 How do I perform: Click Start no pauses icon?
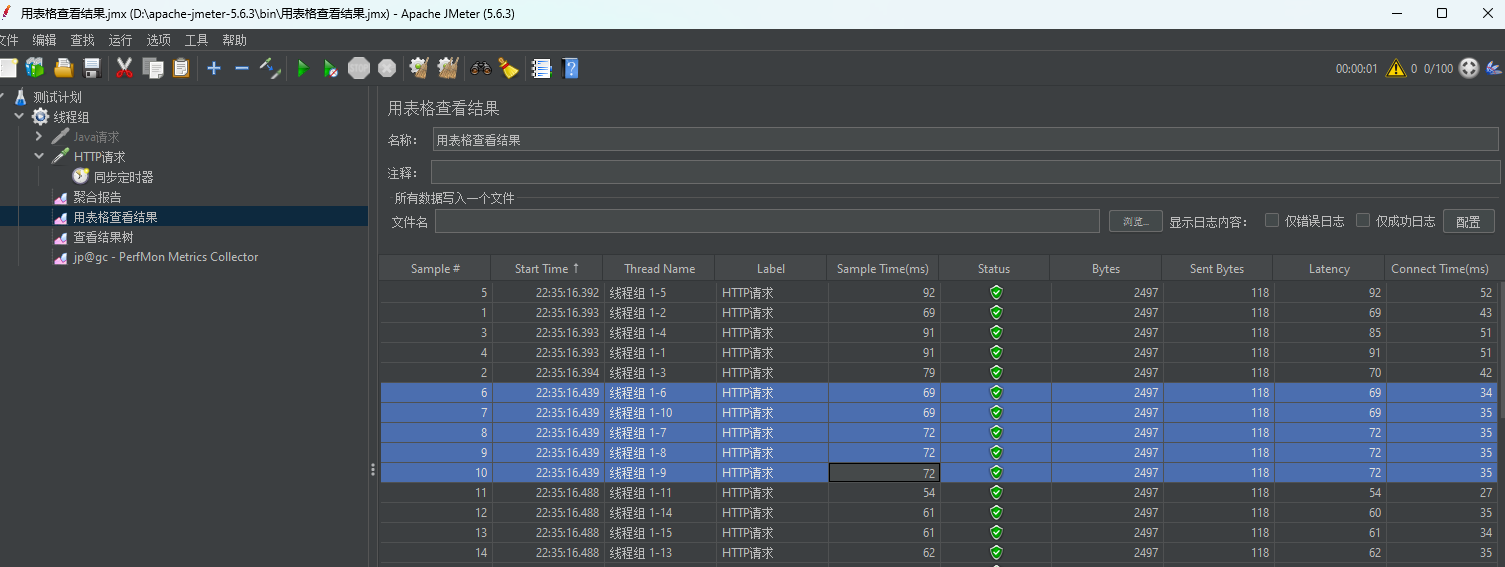pos(331,68)
